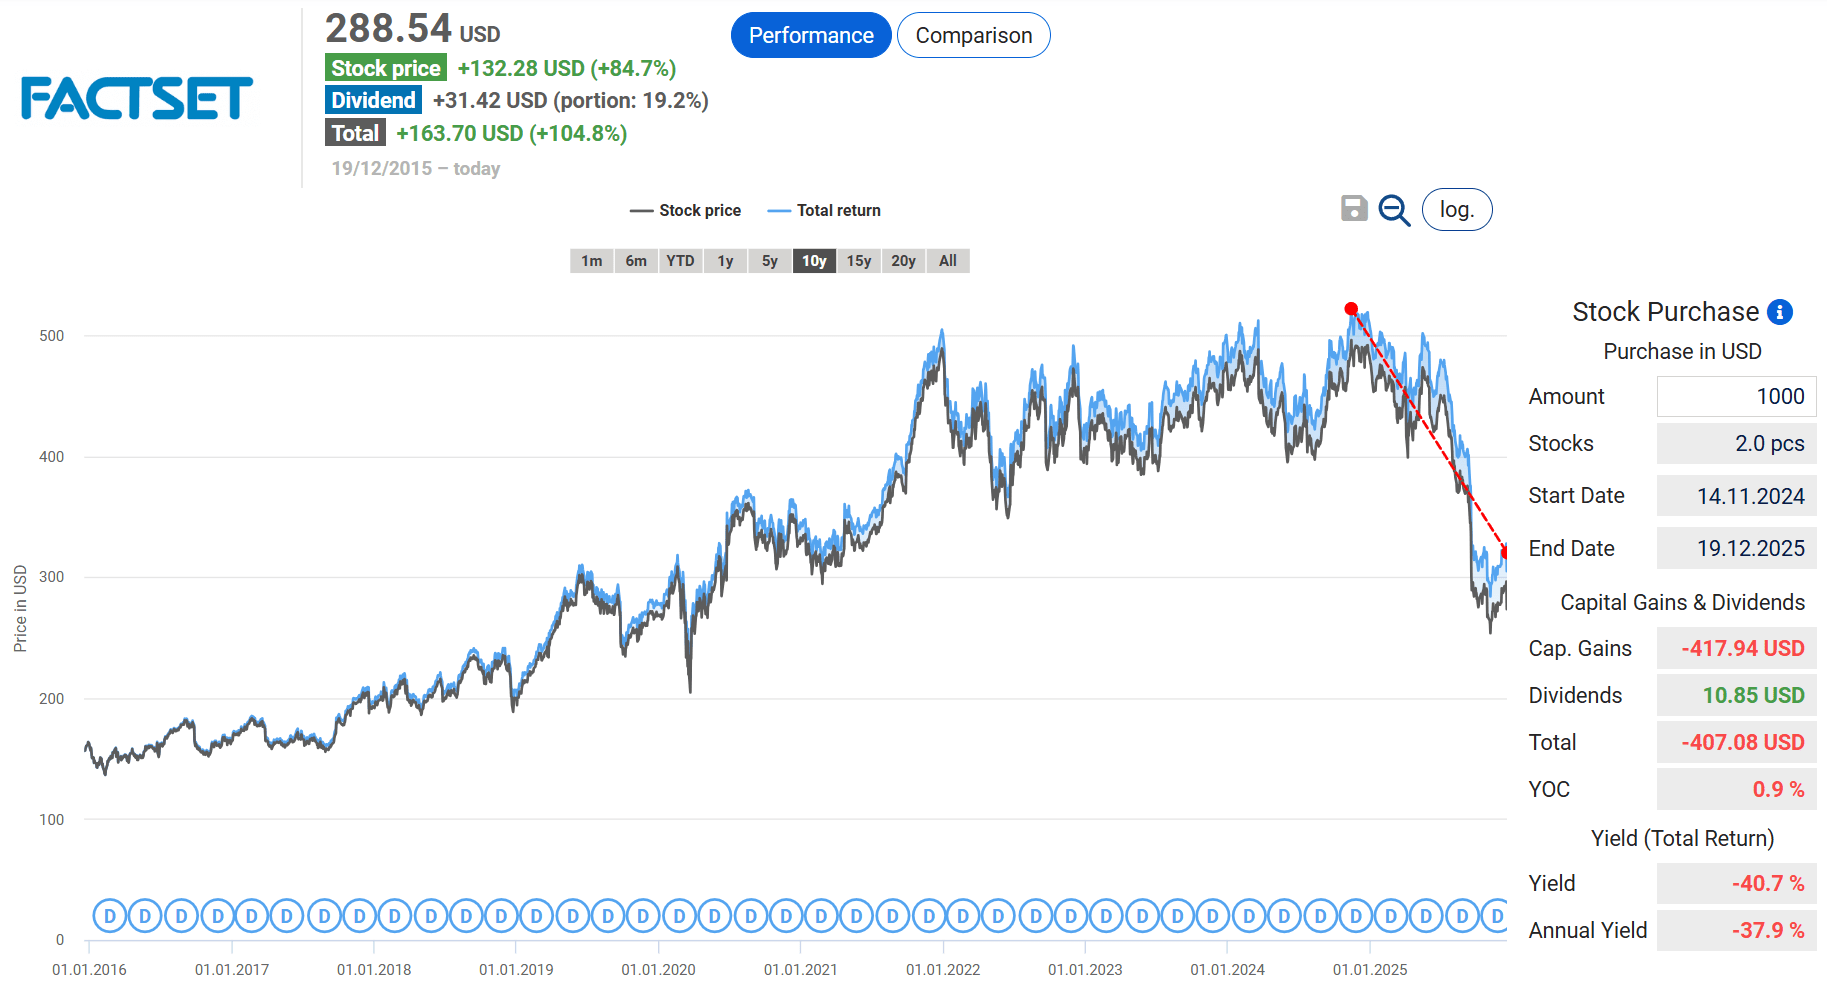Click the purchase Amount input field
Image resolution: width=1827 pixels, height=985 pixels.
1735,396
